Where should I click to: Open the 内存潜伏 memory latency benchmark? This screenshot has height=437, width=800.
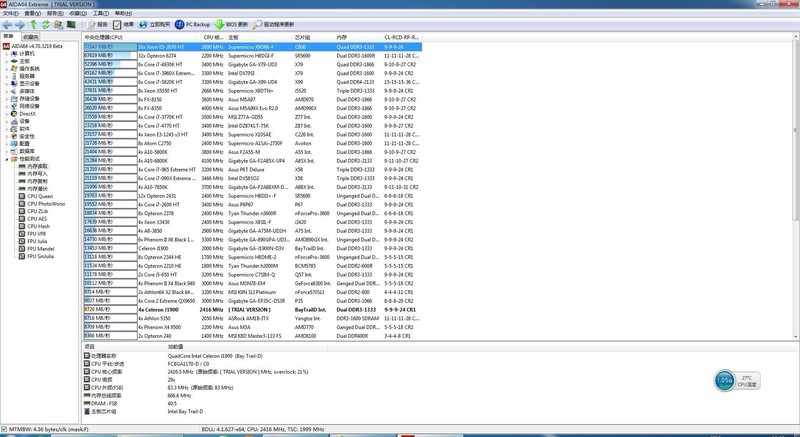(x=33, y=189)
